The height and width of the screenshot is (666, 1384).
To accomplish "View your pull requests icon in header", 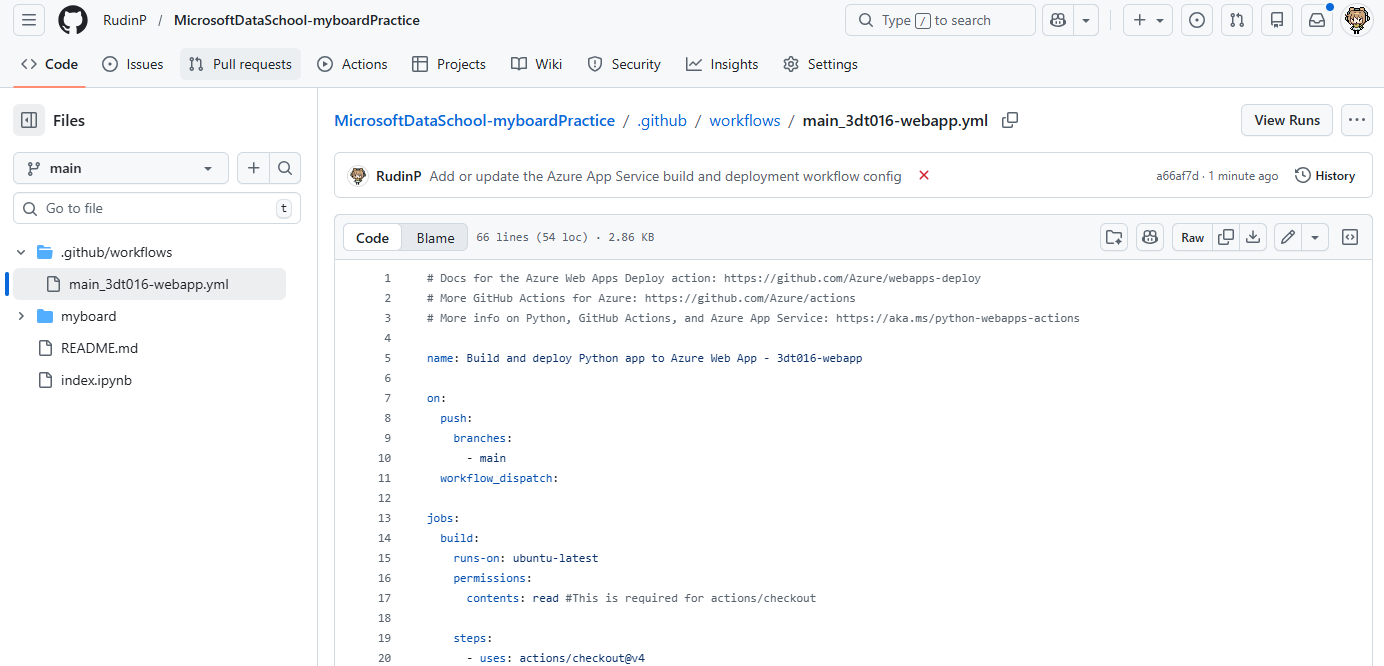I will tap(1237, 20).
